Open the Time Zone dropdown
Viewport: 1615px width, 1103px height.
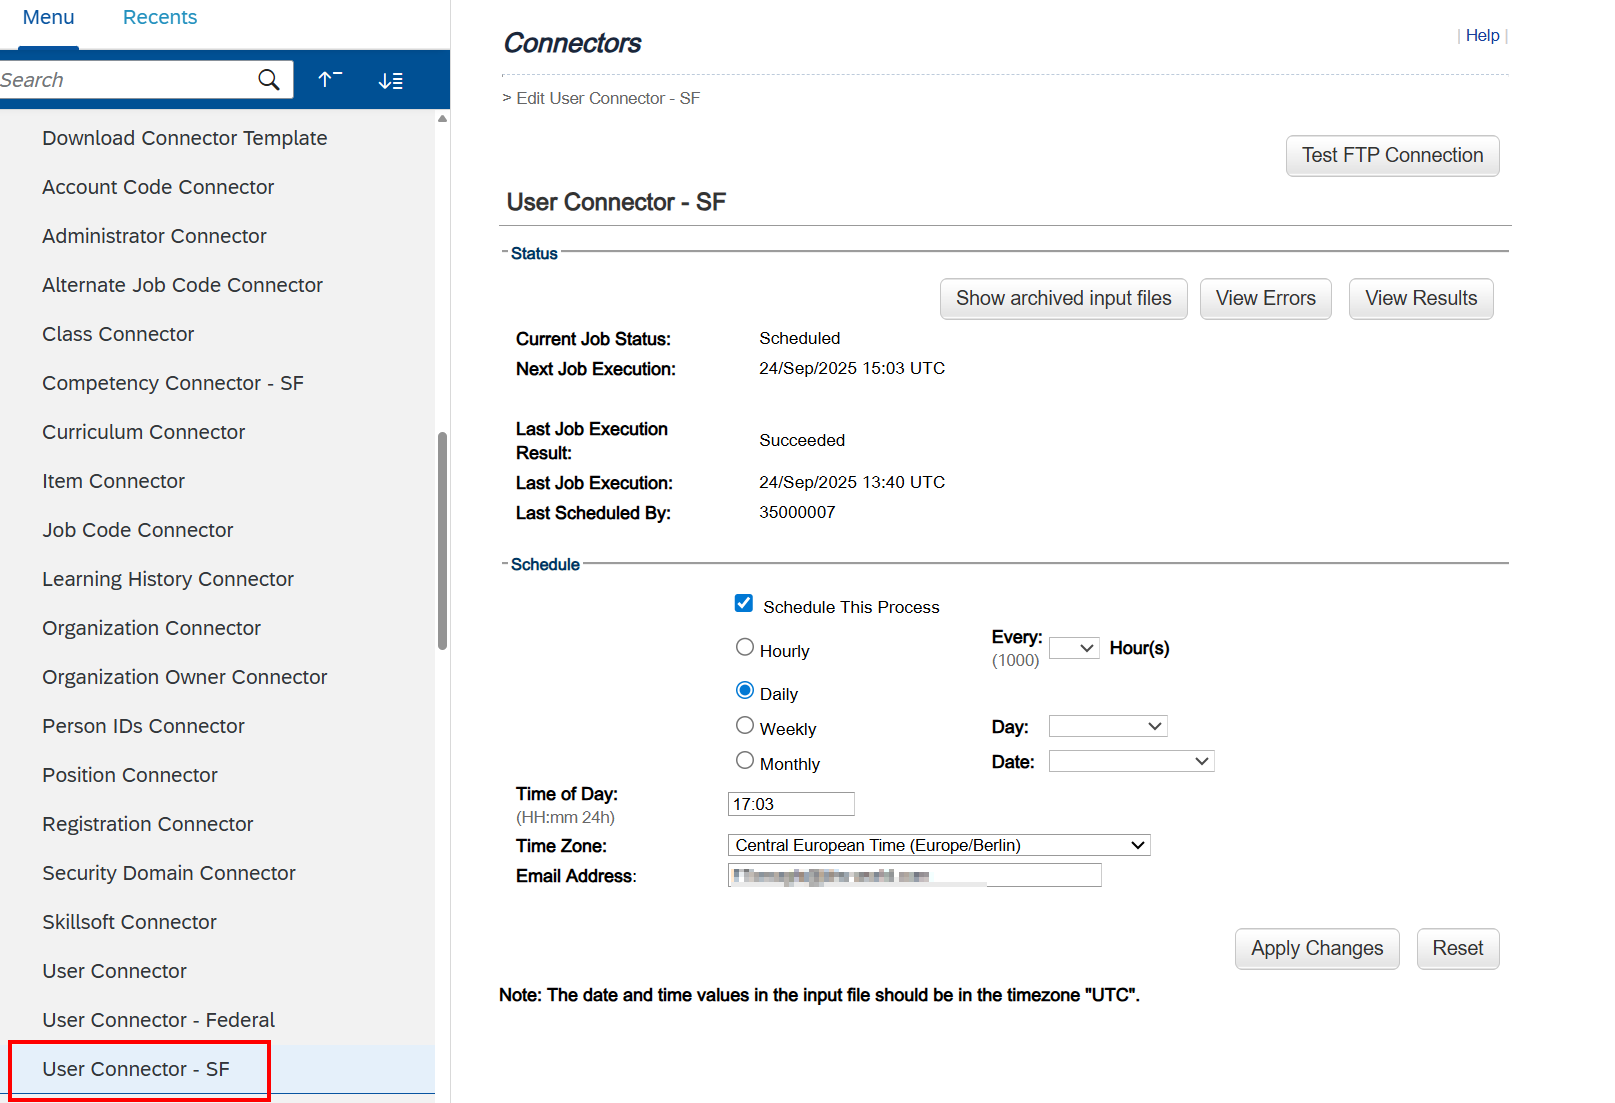[938, 845]
